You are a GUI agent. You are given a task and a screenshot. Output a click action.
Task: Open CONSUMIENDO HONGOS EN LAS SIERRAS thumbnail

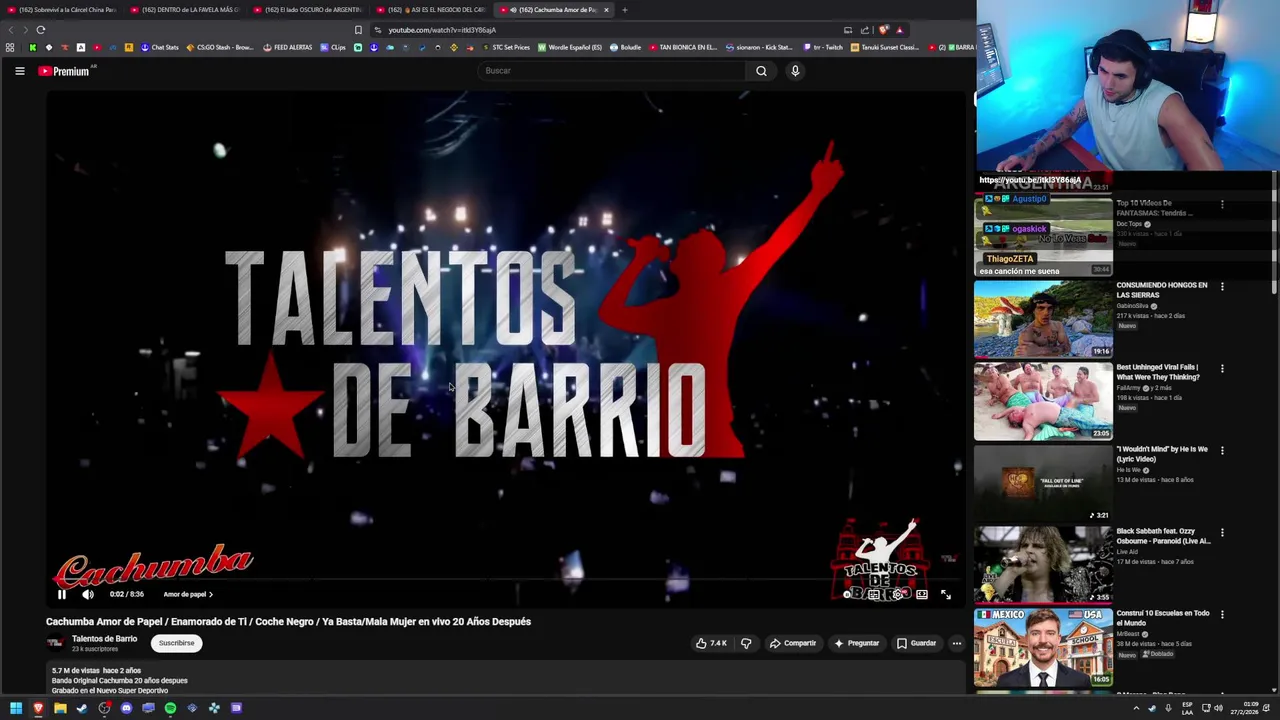1043,319
